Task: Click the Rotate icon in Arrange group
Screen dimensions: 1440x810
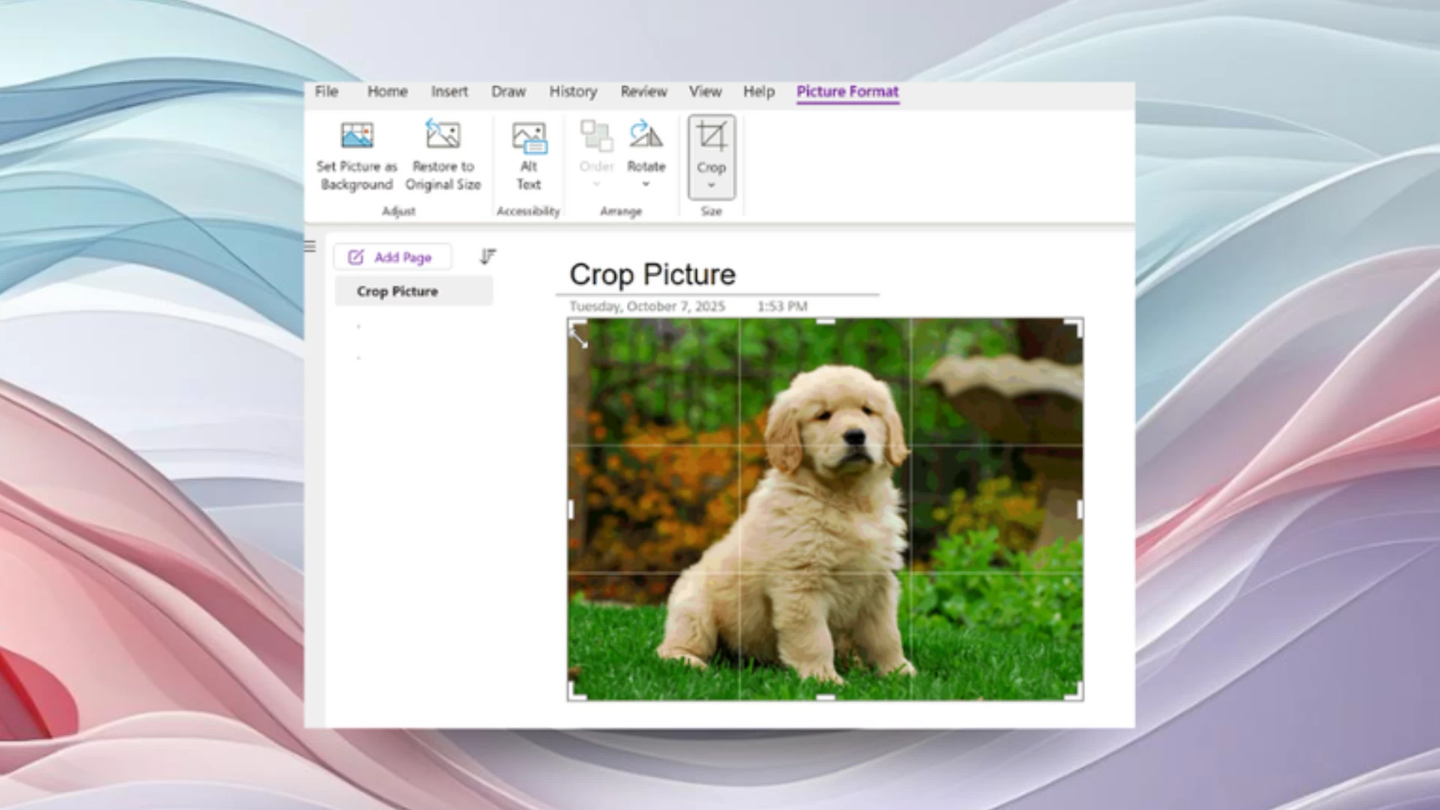Action: click(x=645, y=135)
